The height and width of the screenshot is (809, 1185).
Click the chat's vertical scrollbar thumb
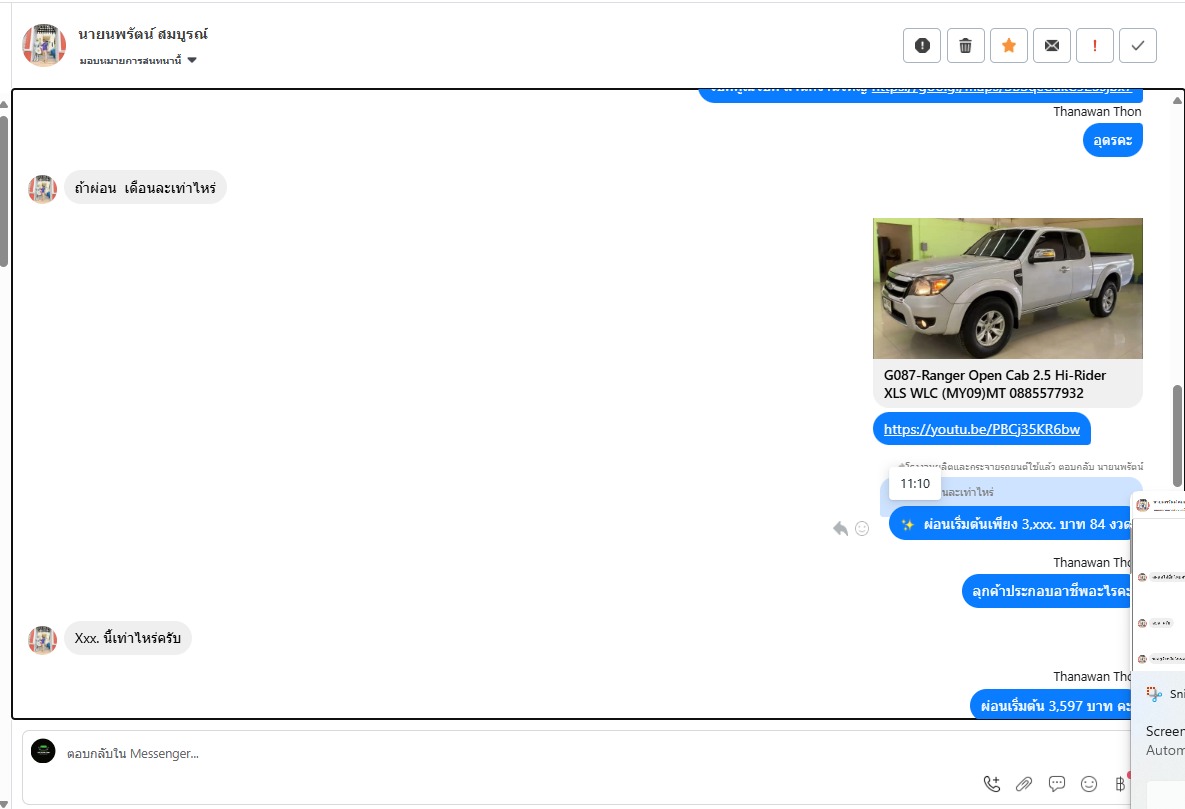click(x=1177, y=436)
